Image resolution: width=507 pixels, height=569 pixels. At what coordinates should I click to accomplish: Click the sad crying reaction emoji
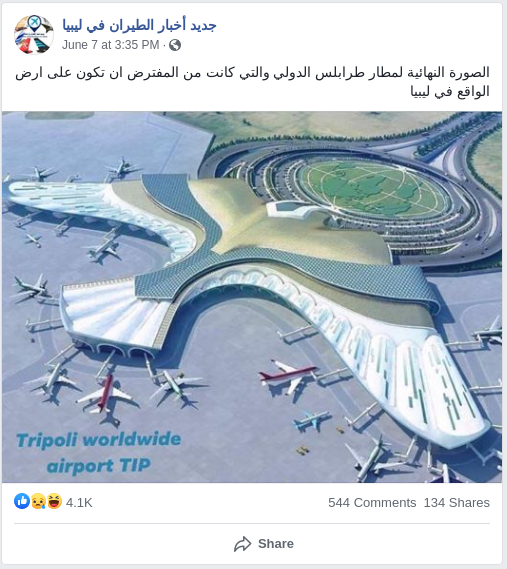[x=38, y=501]
